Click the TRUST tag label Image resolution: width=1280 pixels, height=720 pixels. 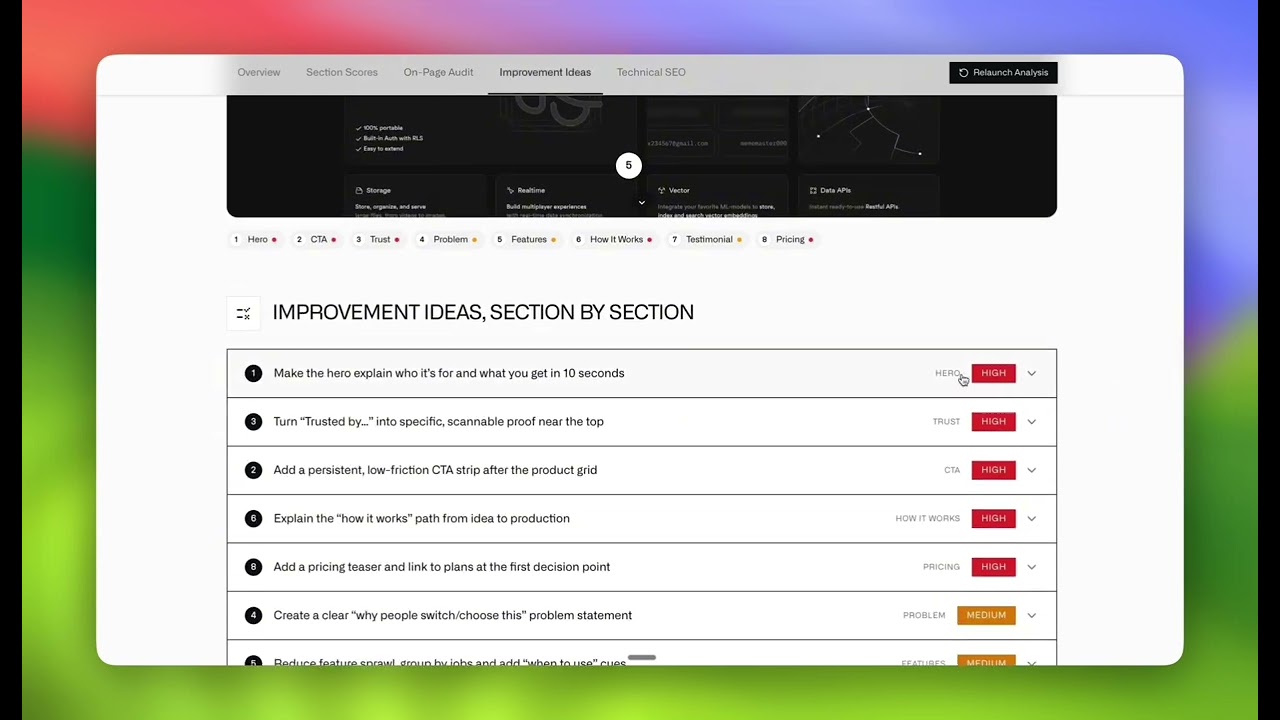coord(946,421)
